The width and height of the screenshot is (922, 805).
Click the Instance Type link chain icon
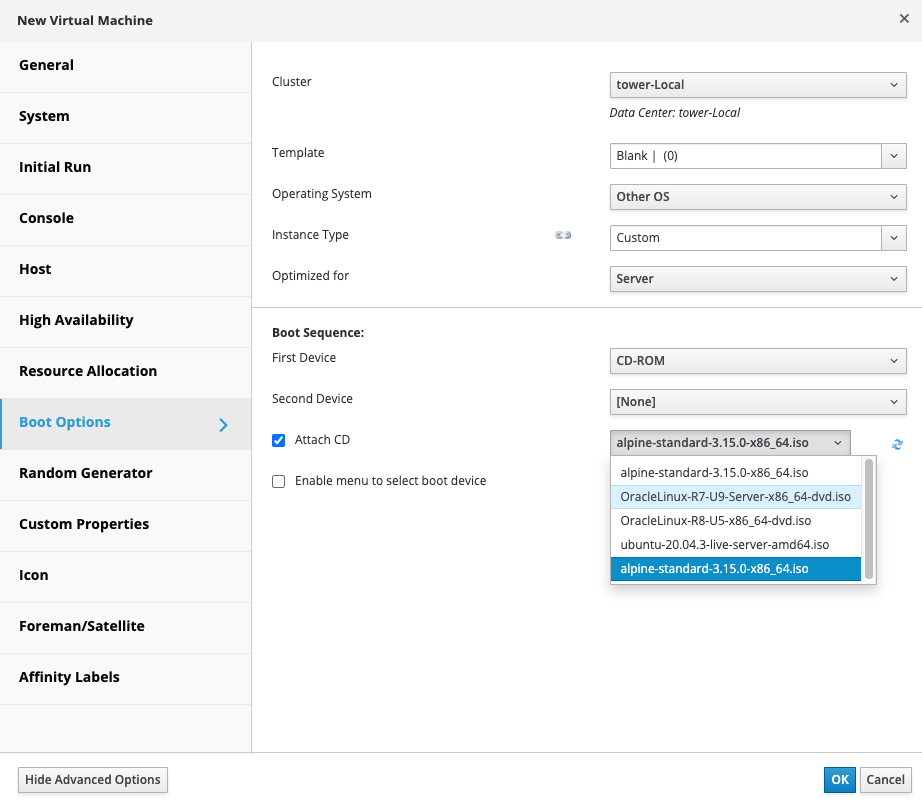563,236
